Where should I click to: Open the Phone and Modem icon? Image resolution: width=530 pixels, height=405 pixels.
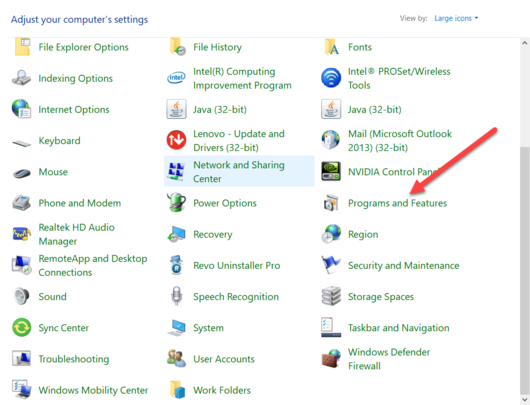[22, 203]
